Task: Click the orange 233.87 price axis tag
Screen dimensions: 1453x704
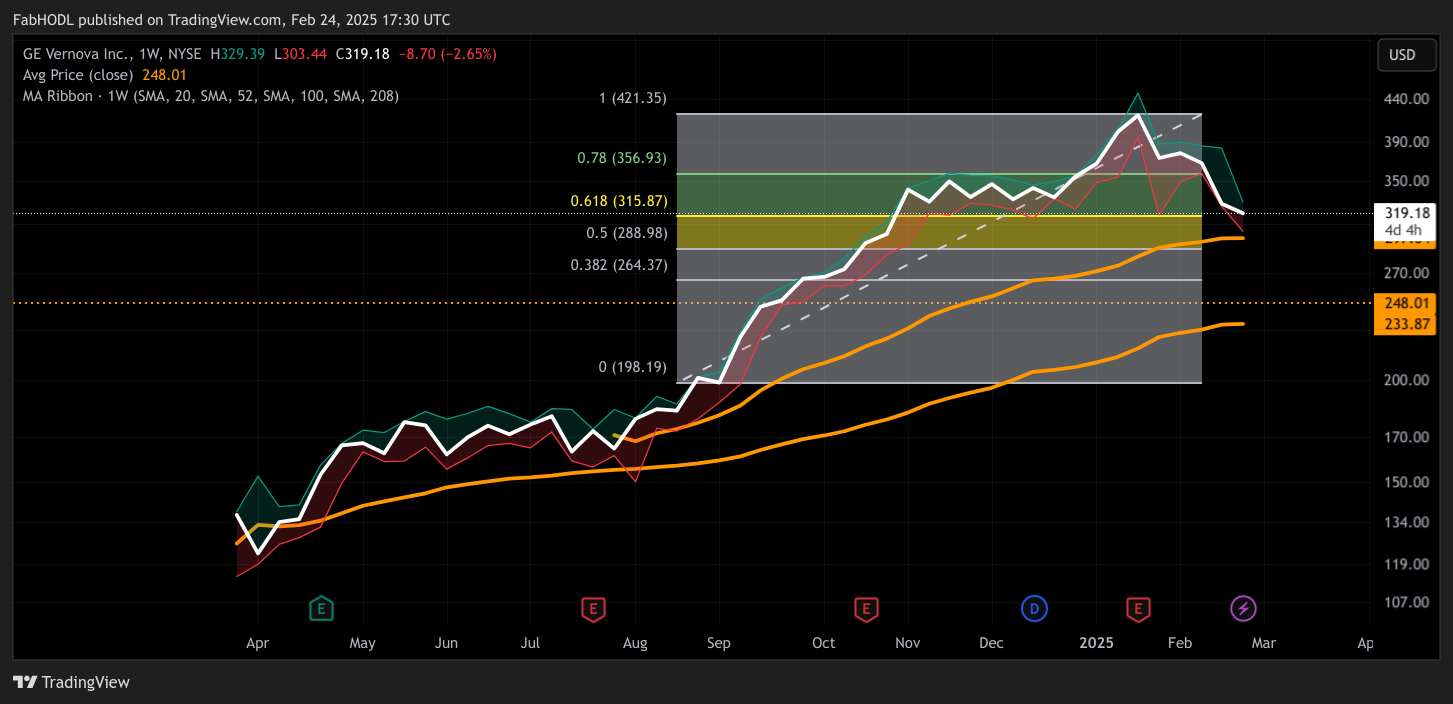Action: (1407, 324)
